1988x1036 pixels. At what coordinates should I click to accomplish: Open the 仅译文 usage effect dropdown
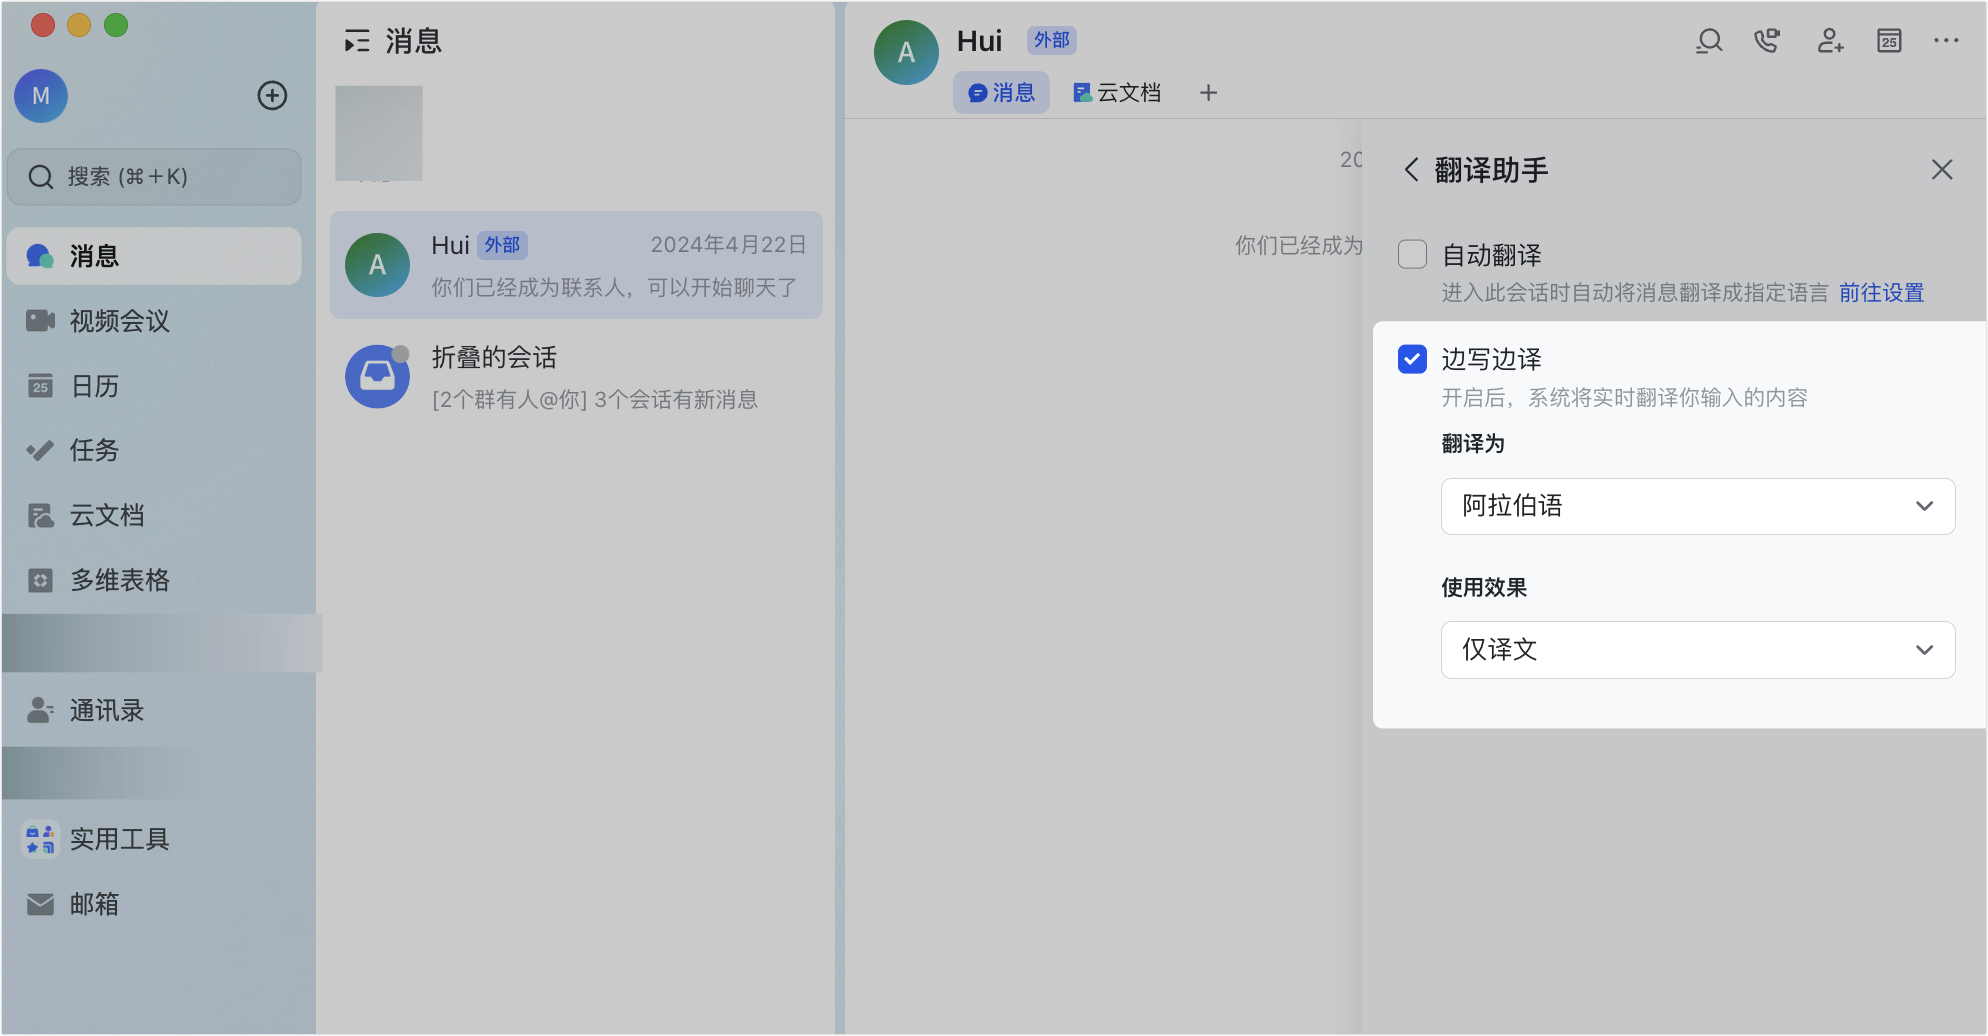tap(1697, 650)
